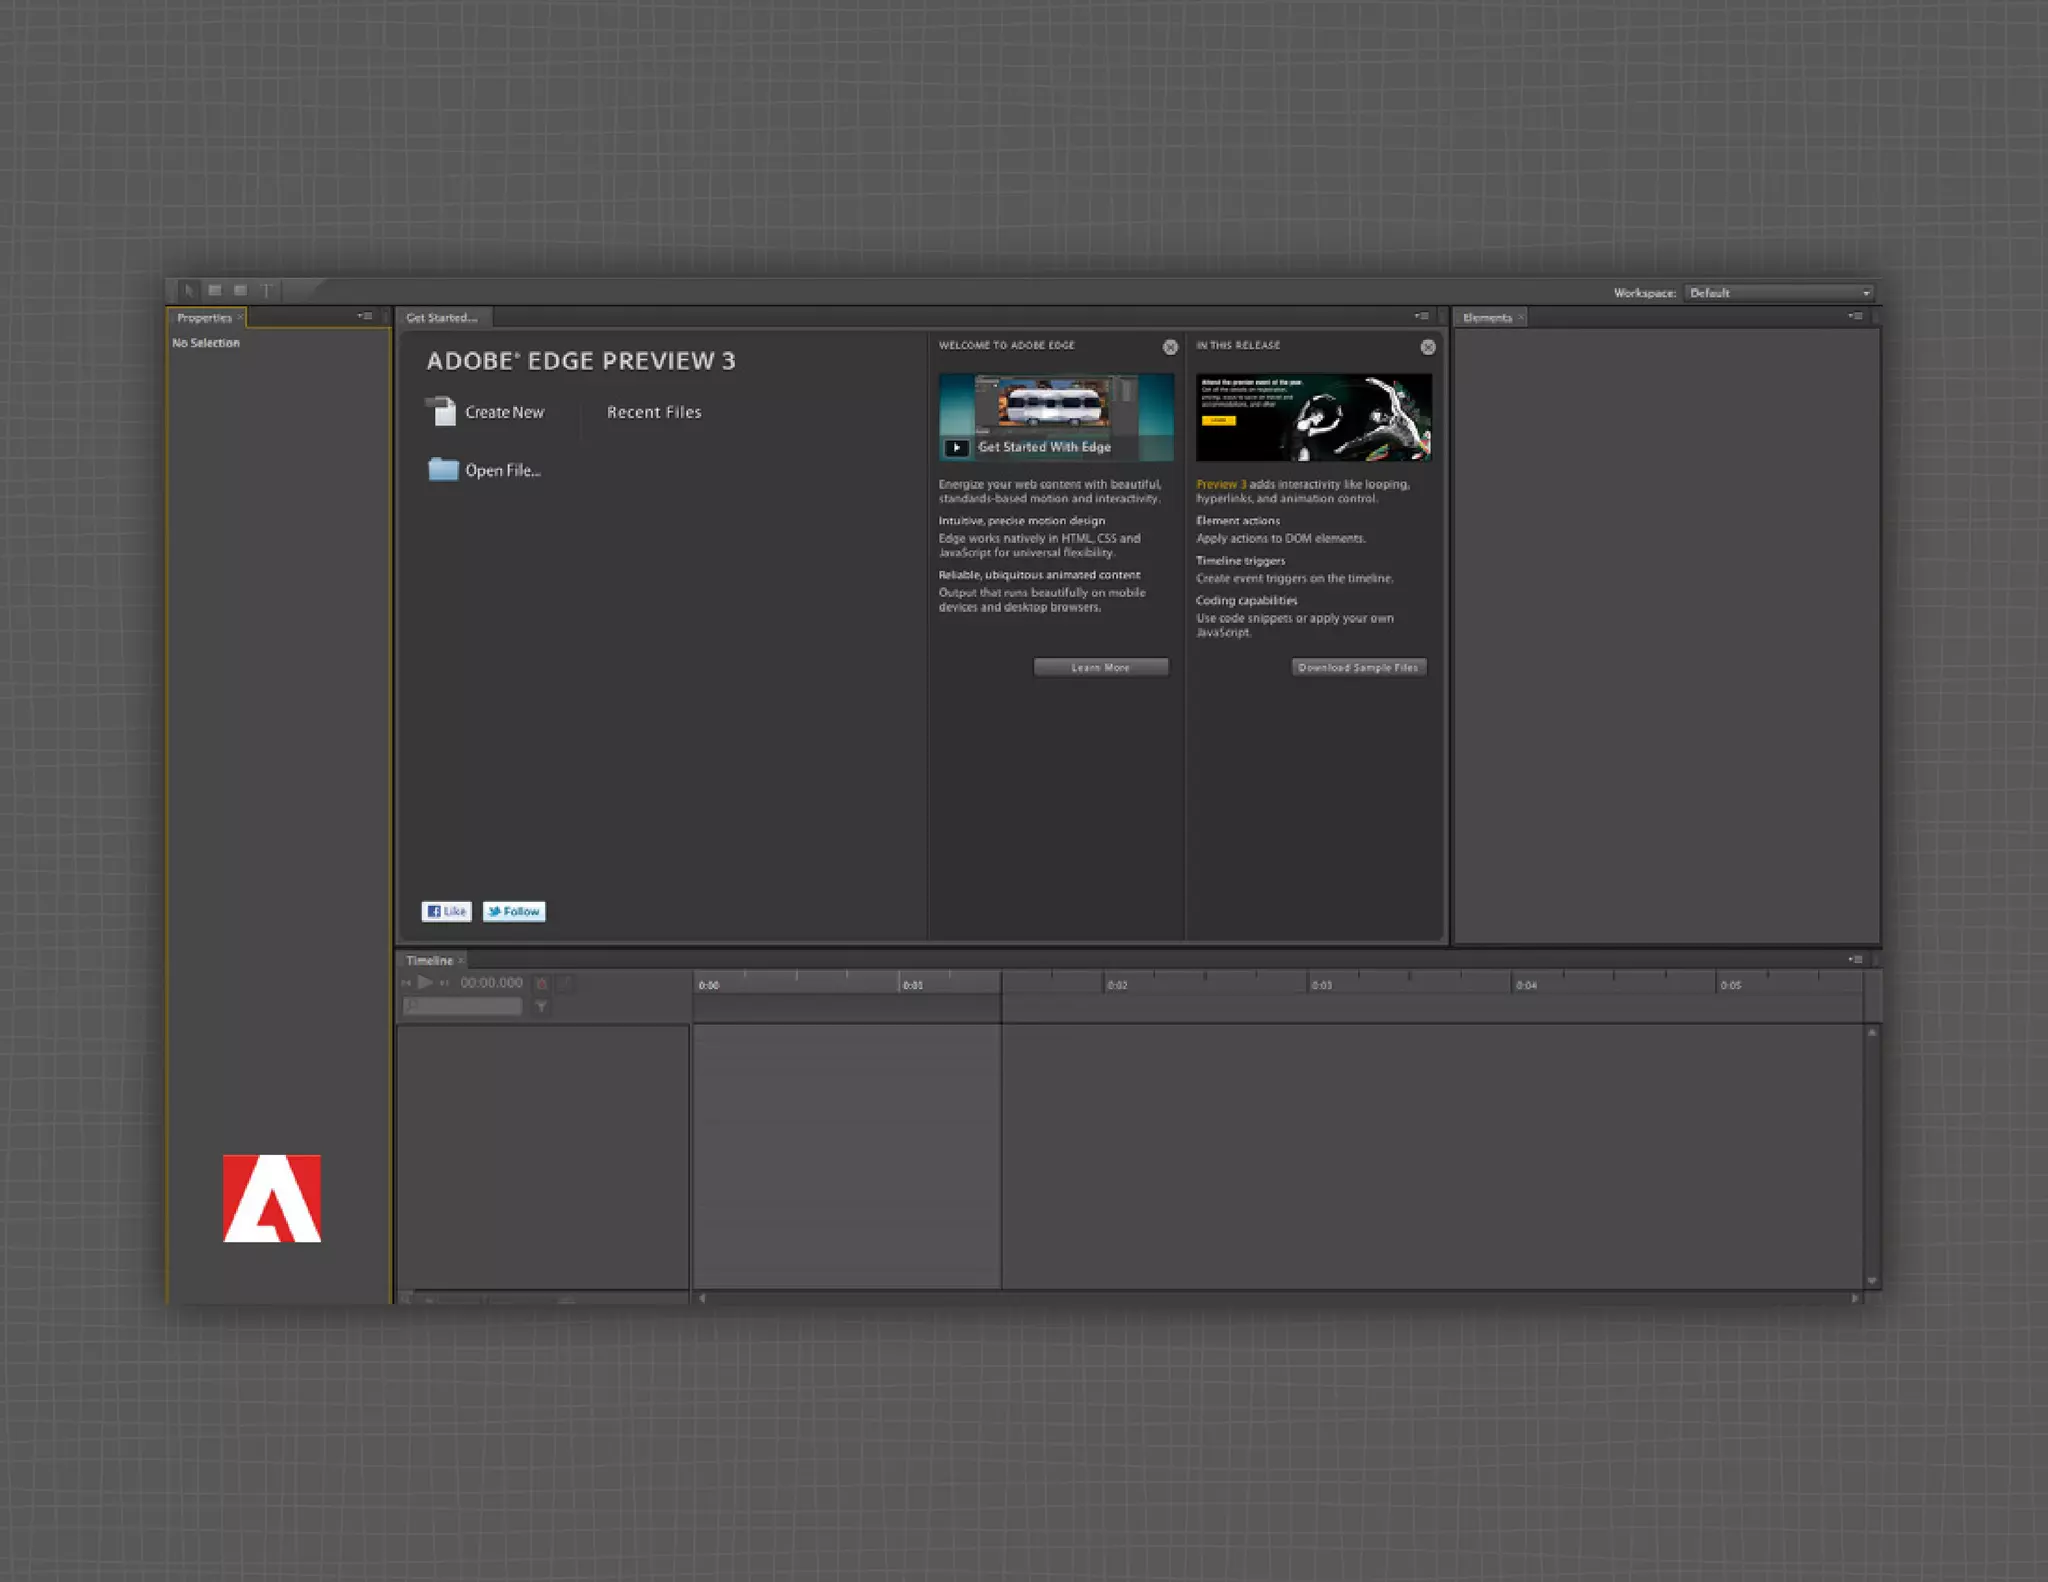Select the arrow Selection tool
The width and height of the screenshot is (2048, 1582).
tap(189, 291)
